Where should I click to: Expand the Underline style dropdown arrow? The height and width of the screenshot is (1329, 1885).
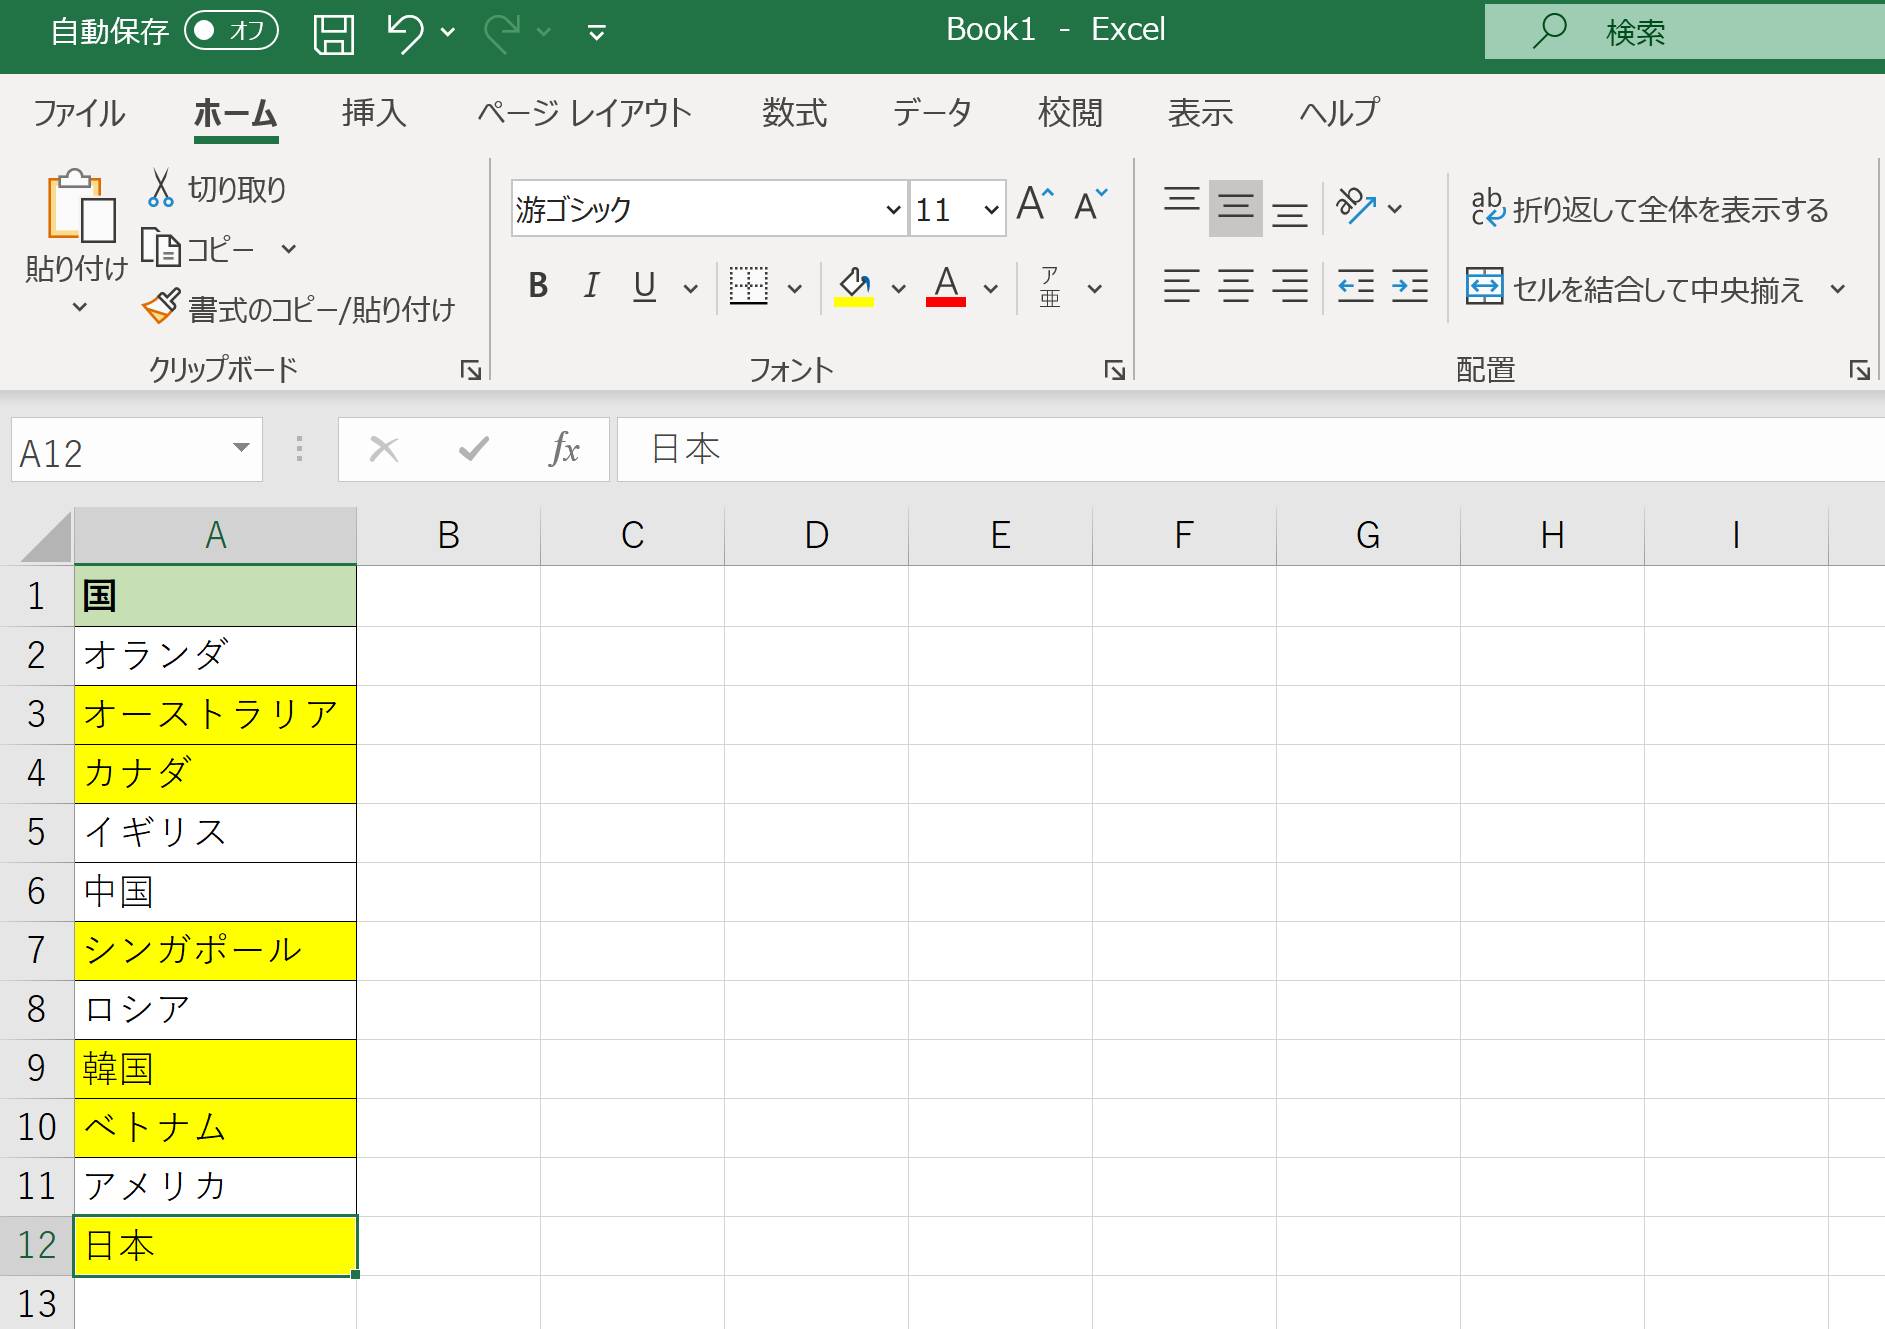tap(690, 289)
